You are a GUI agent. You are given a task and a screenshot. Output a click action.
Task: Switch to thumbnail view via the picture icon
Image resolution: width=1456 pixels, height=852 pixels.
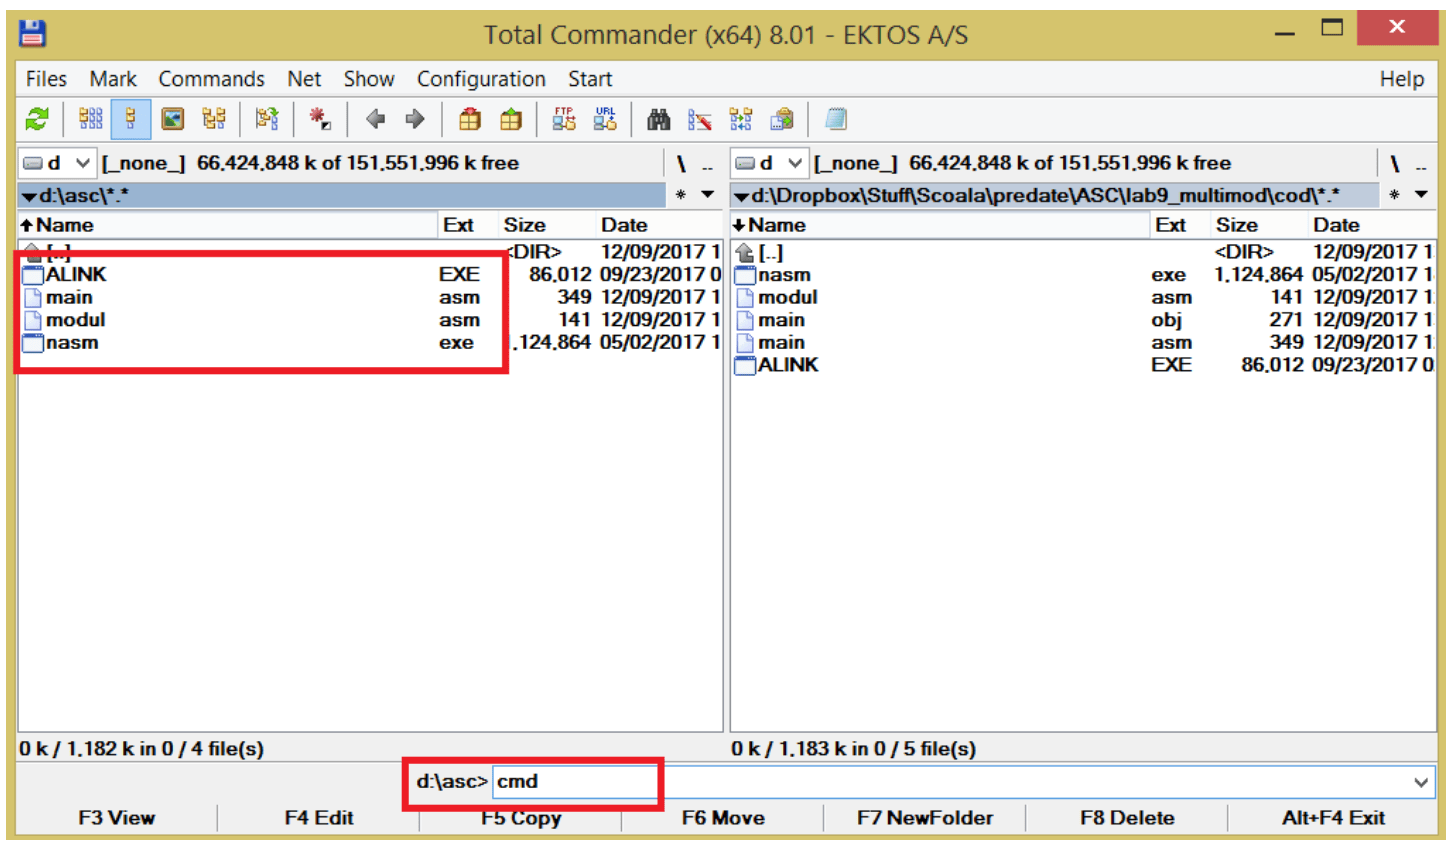173,120
